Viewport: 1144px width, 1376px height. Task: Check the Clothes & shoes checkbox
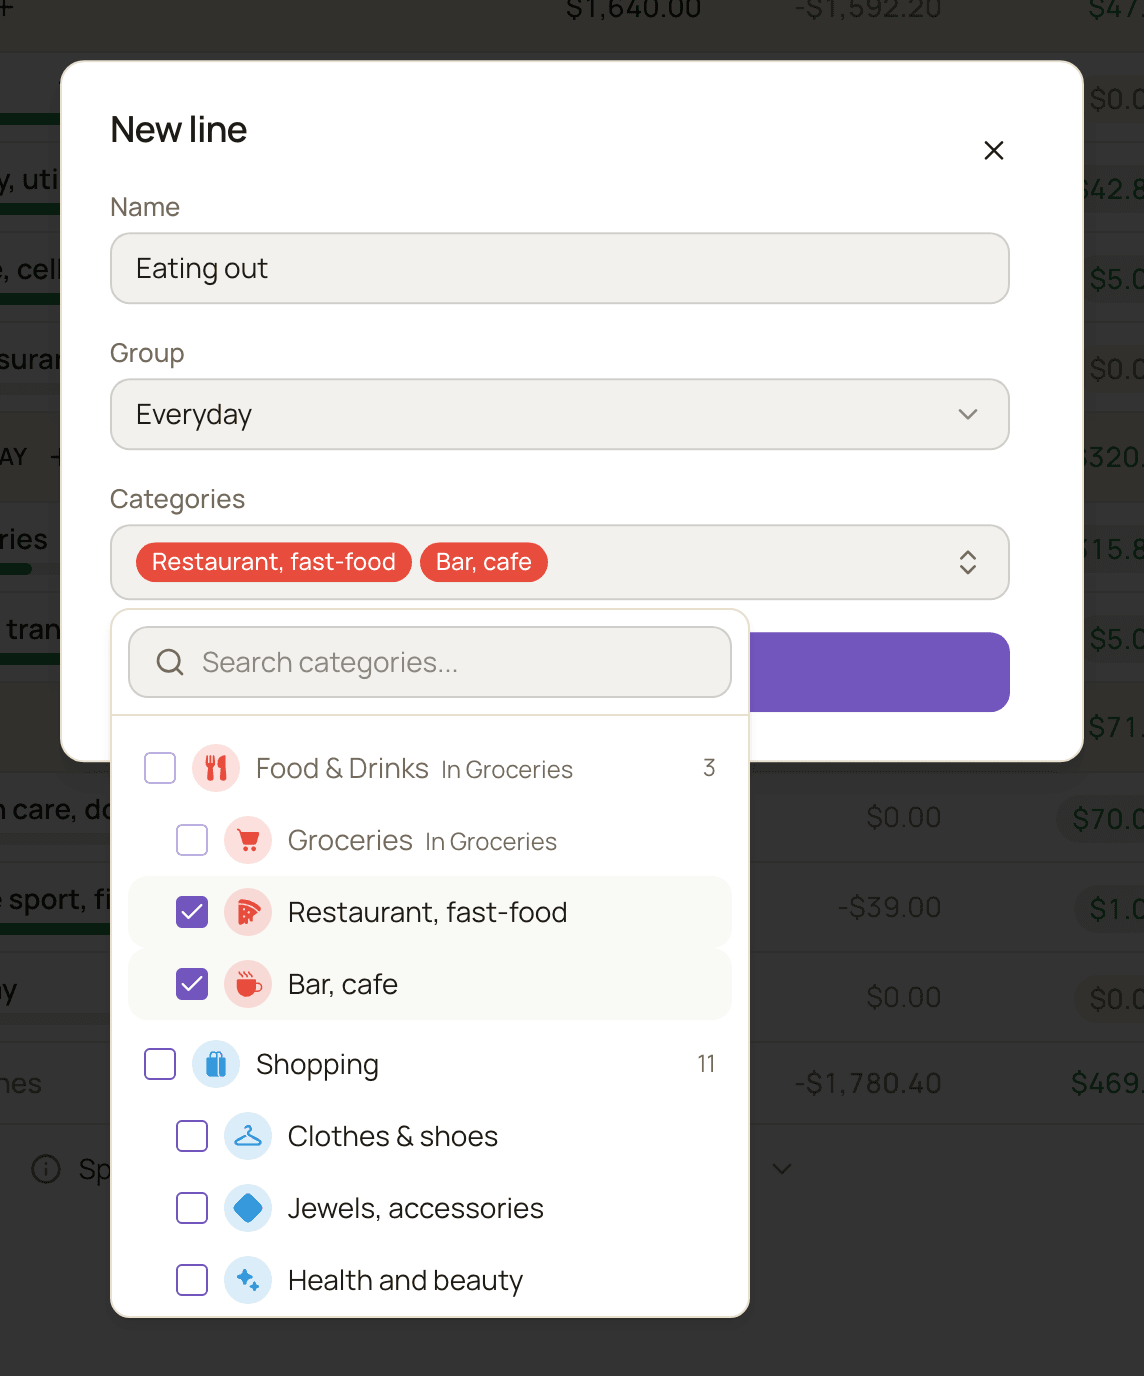192,1136
